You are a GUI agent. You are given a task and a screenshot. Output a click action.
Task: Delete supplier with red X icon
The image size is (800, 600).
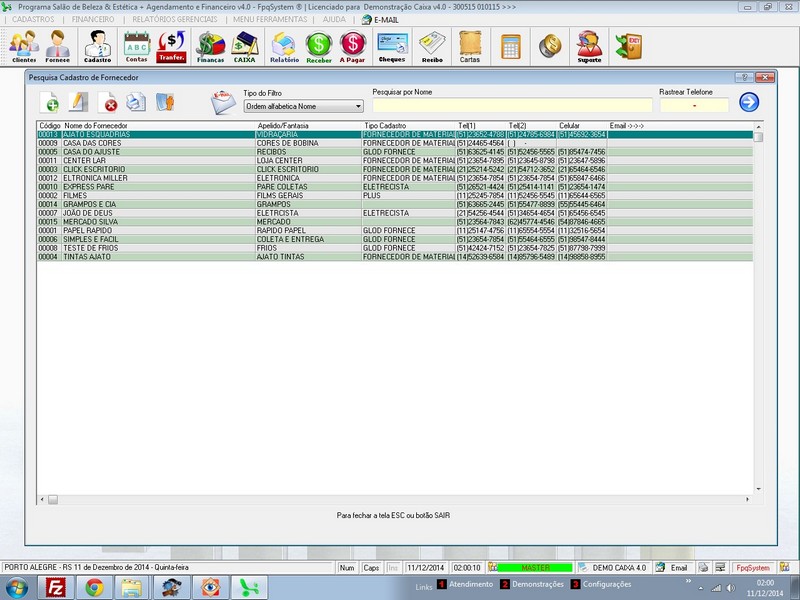coord(108,102)
